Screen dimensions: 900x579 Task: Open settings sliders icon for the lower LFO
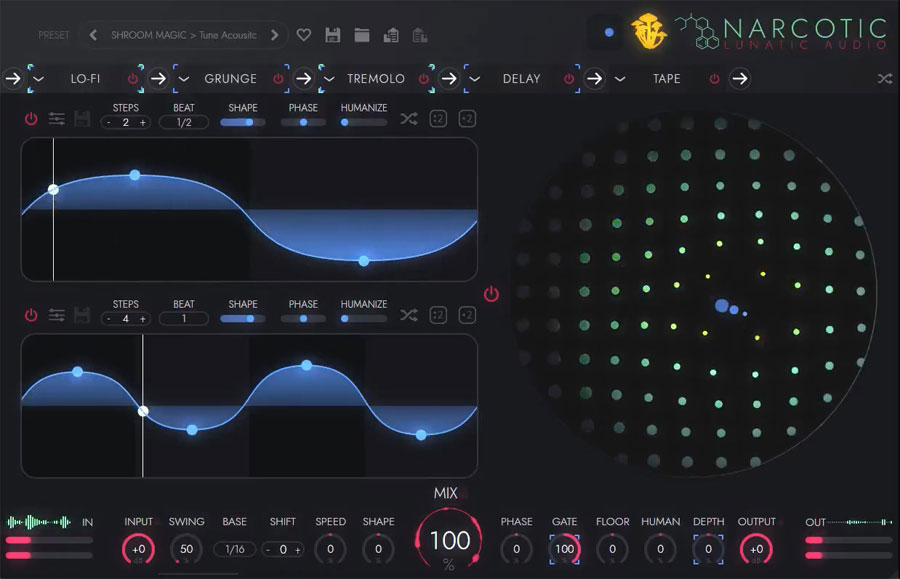(x=56, y=315)
